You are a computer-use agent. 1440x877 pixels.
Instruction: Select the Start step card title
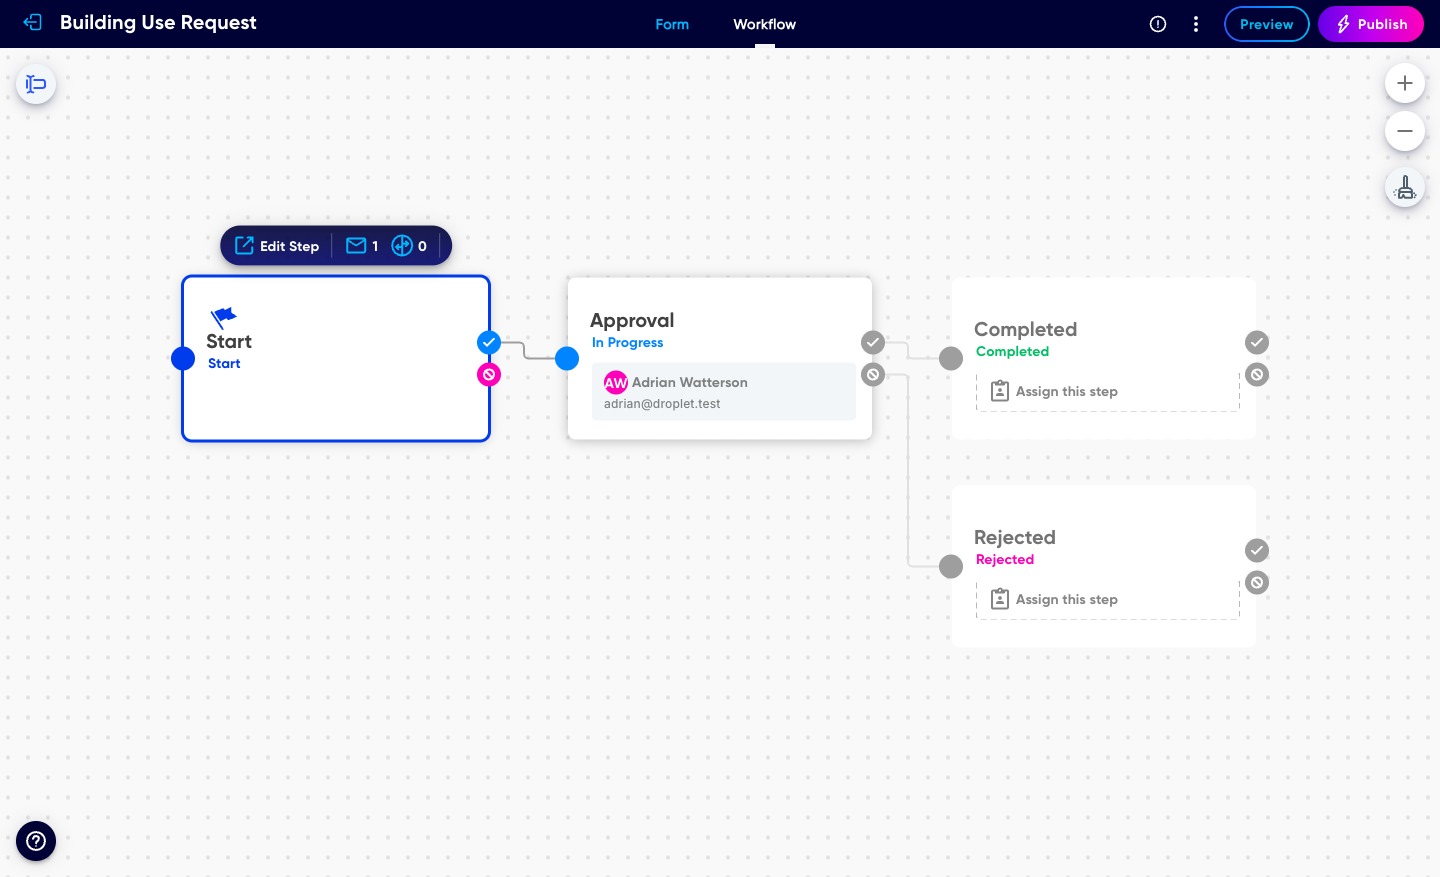(x=229, y=341)
